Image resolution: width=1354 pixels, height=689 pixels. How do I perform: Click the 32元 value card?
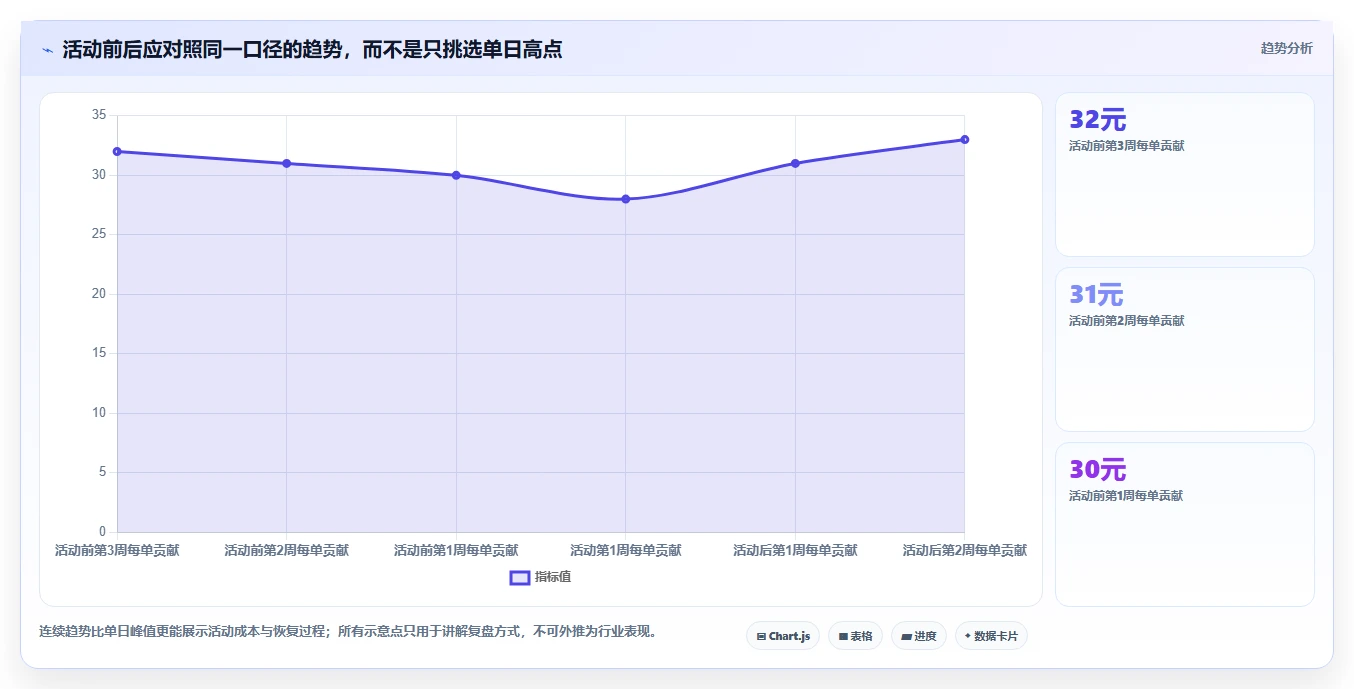(x=1185, y=175)
